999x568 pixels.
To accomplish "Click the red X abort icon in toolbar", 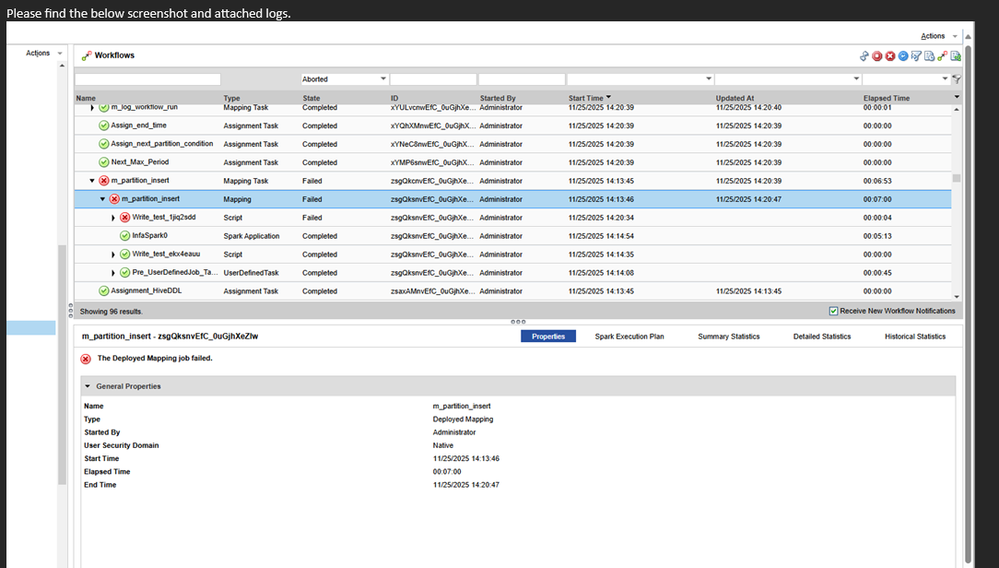I will click(x=890, y=56).
